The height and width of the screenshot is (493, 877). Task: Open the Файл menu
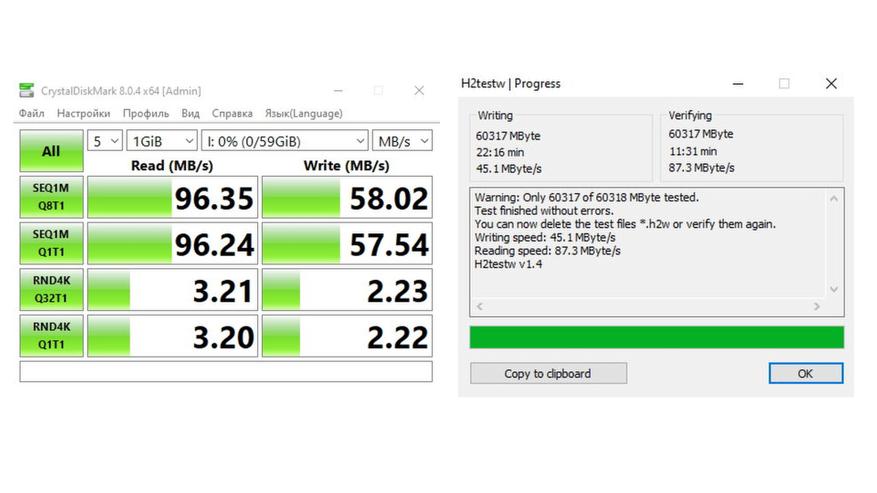(31, 113)
